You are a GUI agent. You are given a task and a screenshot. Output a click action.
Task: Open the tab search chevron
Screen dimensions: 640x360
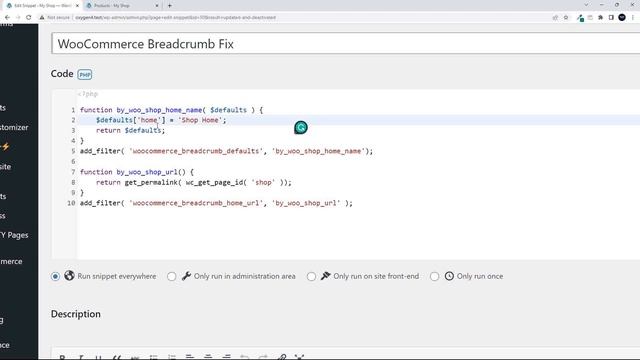coord(587,5)
